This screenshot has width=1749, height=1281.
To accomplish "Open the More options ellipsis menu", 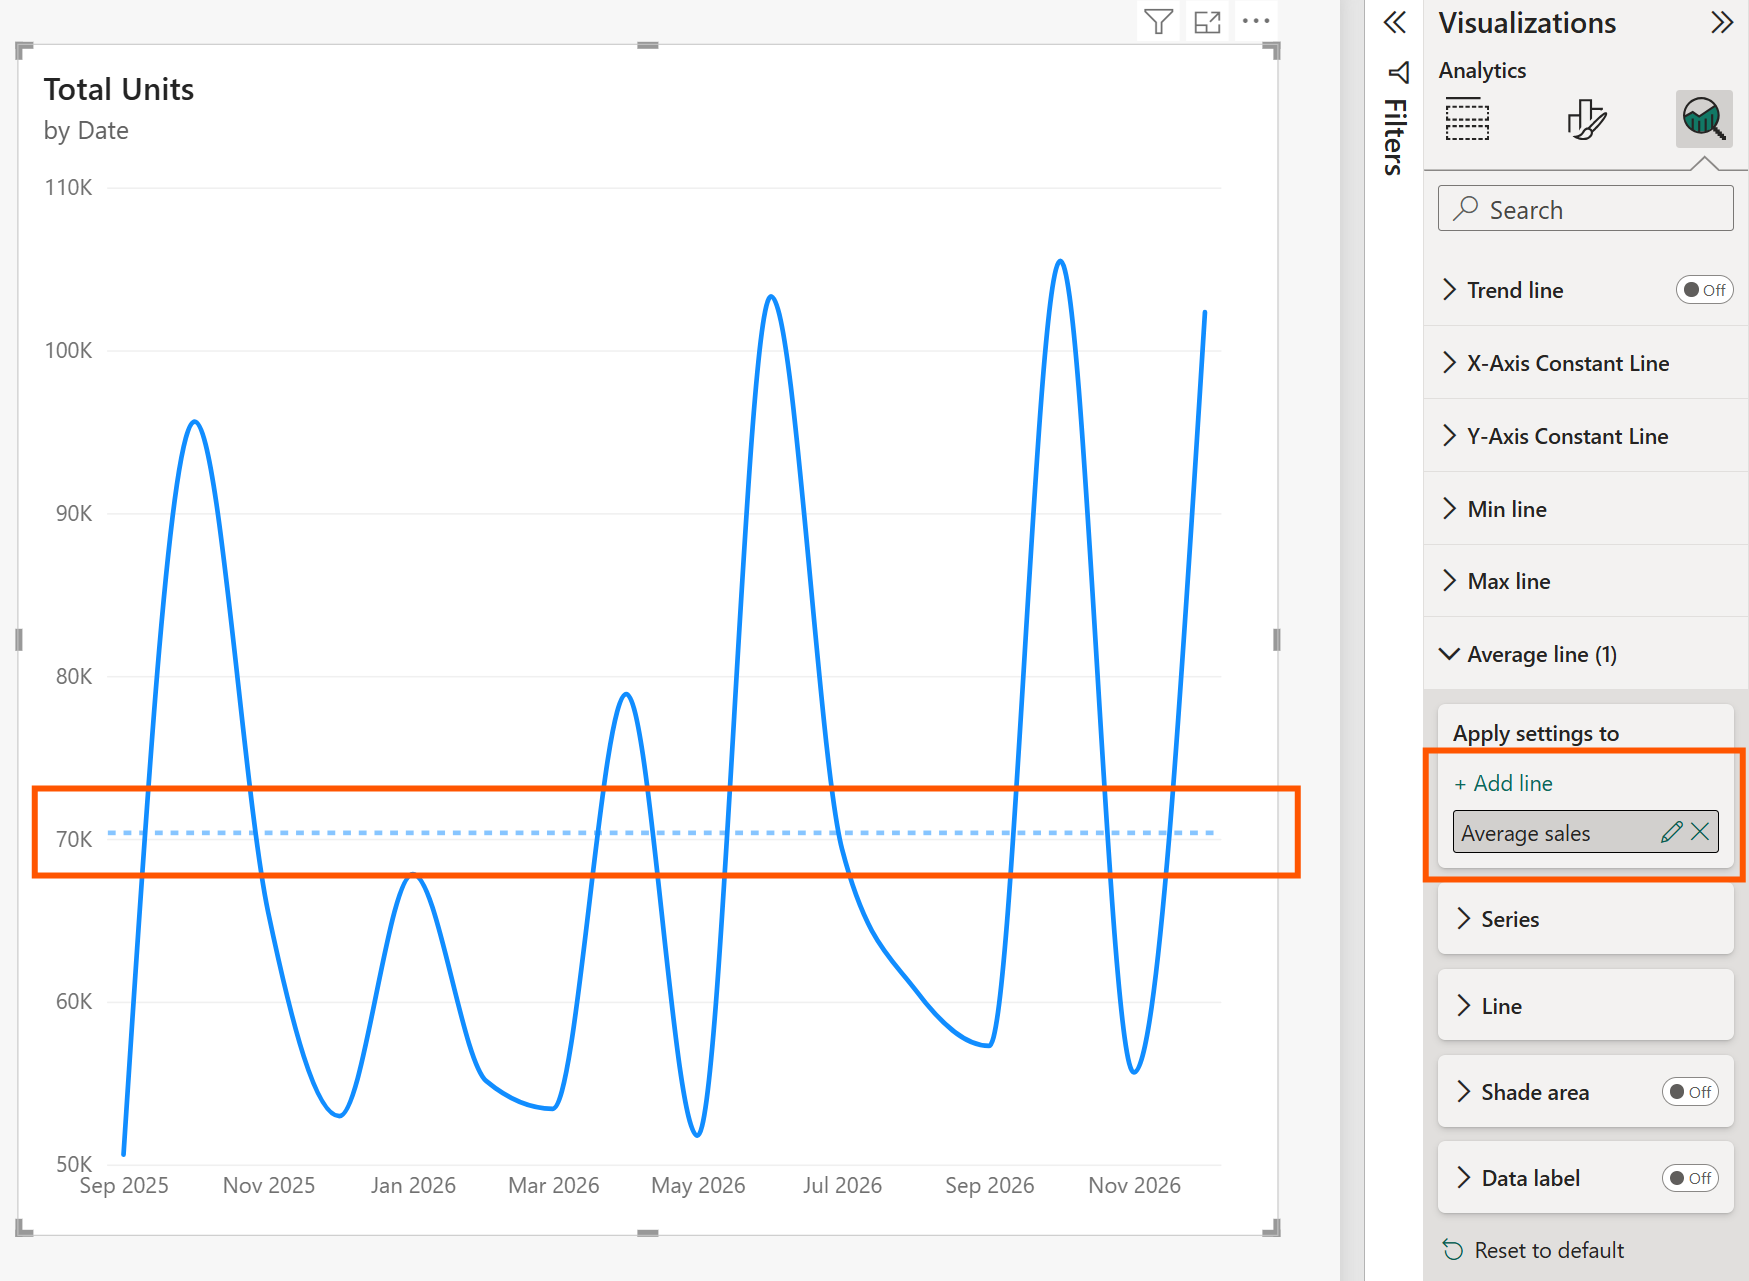I will tap(1255, 20).
